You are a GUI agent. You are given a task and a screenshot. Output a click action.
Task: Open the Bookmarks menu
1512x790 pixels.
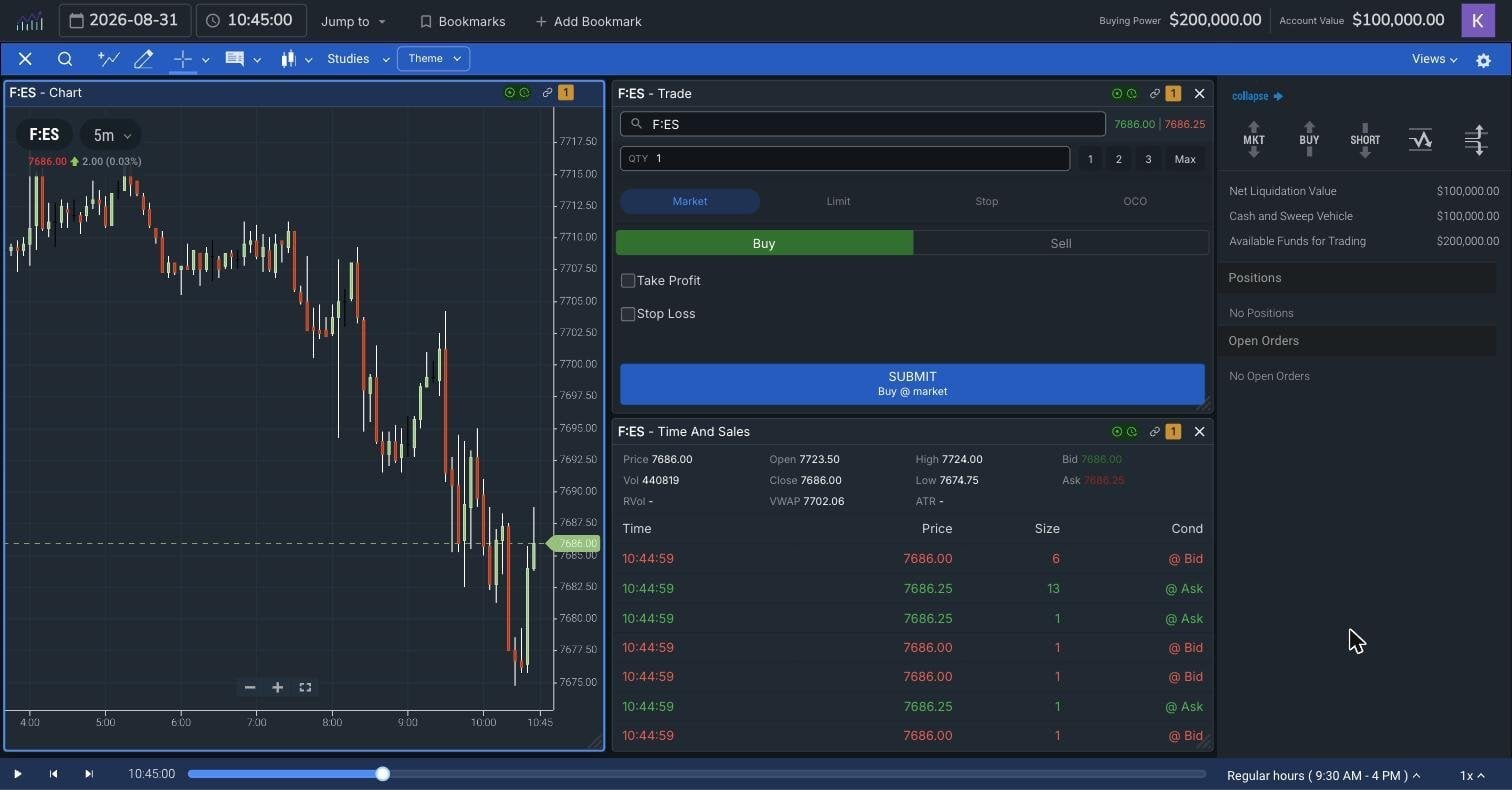(x=462, y=21)
